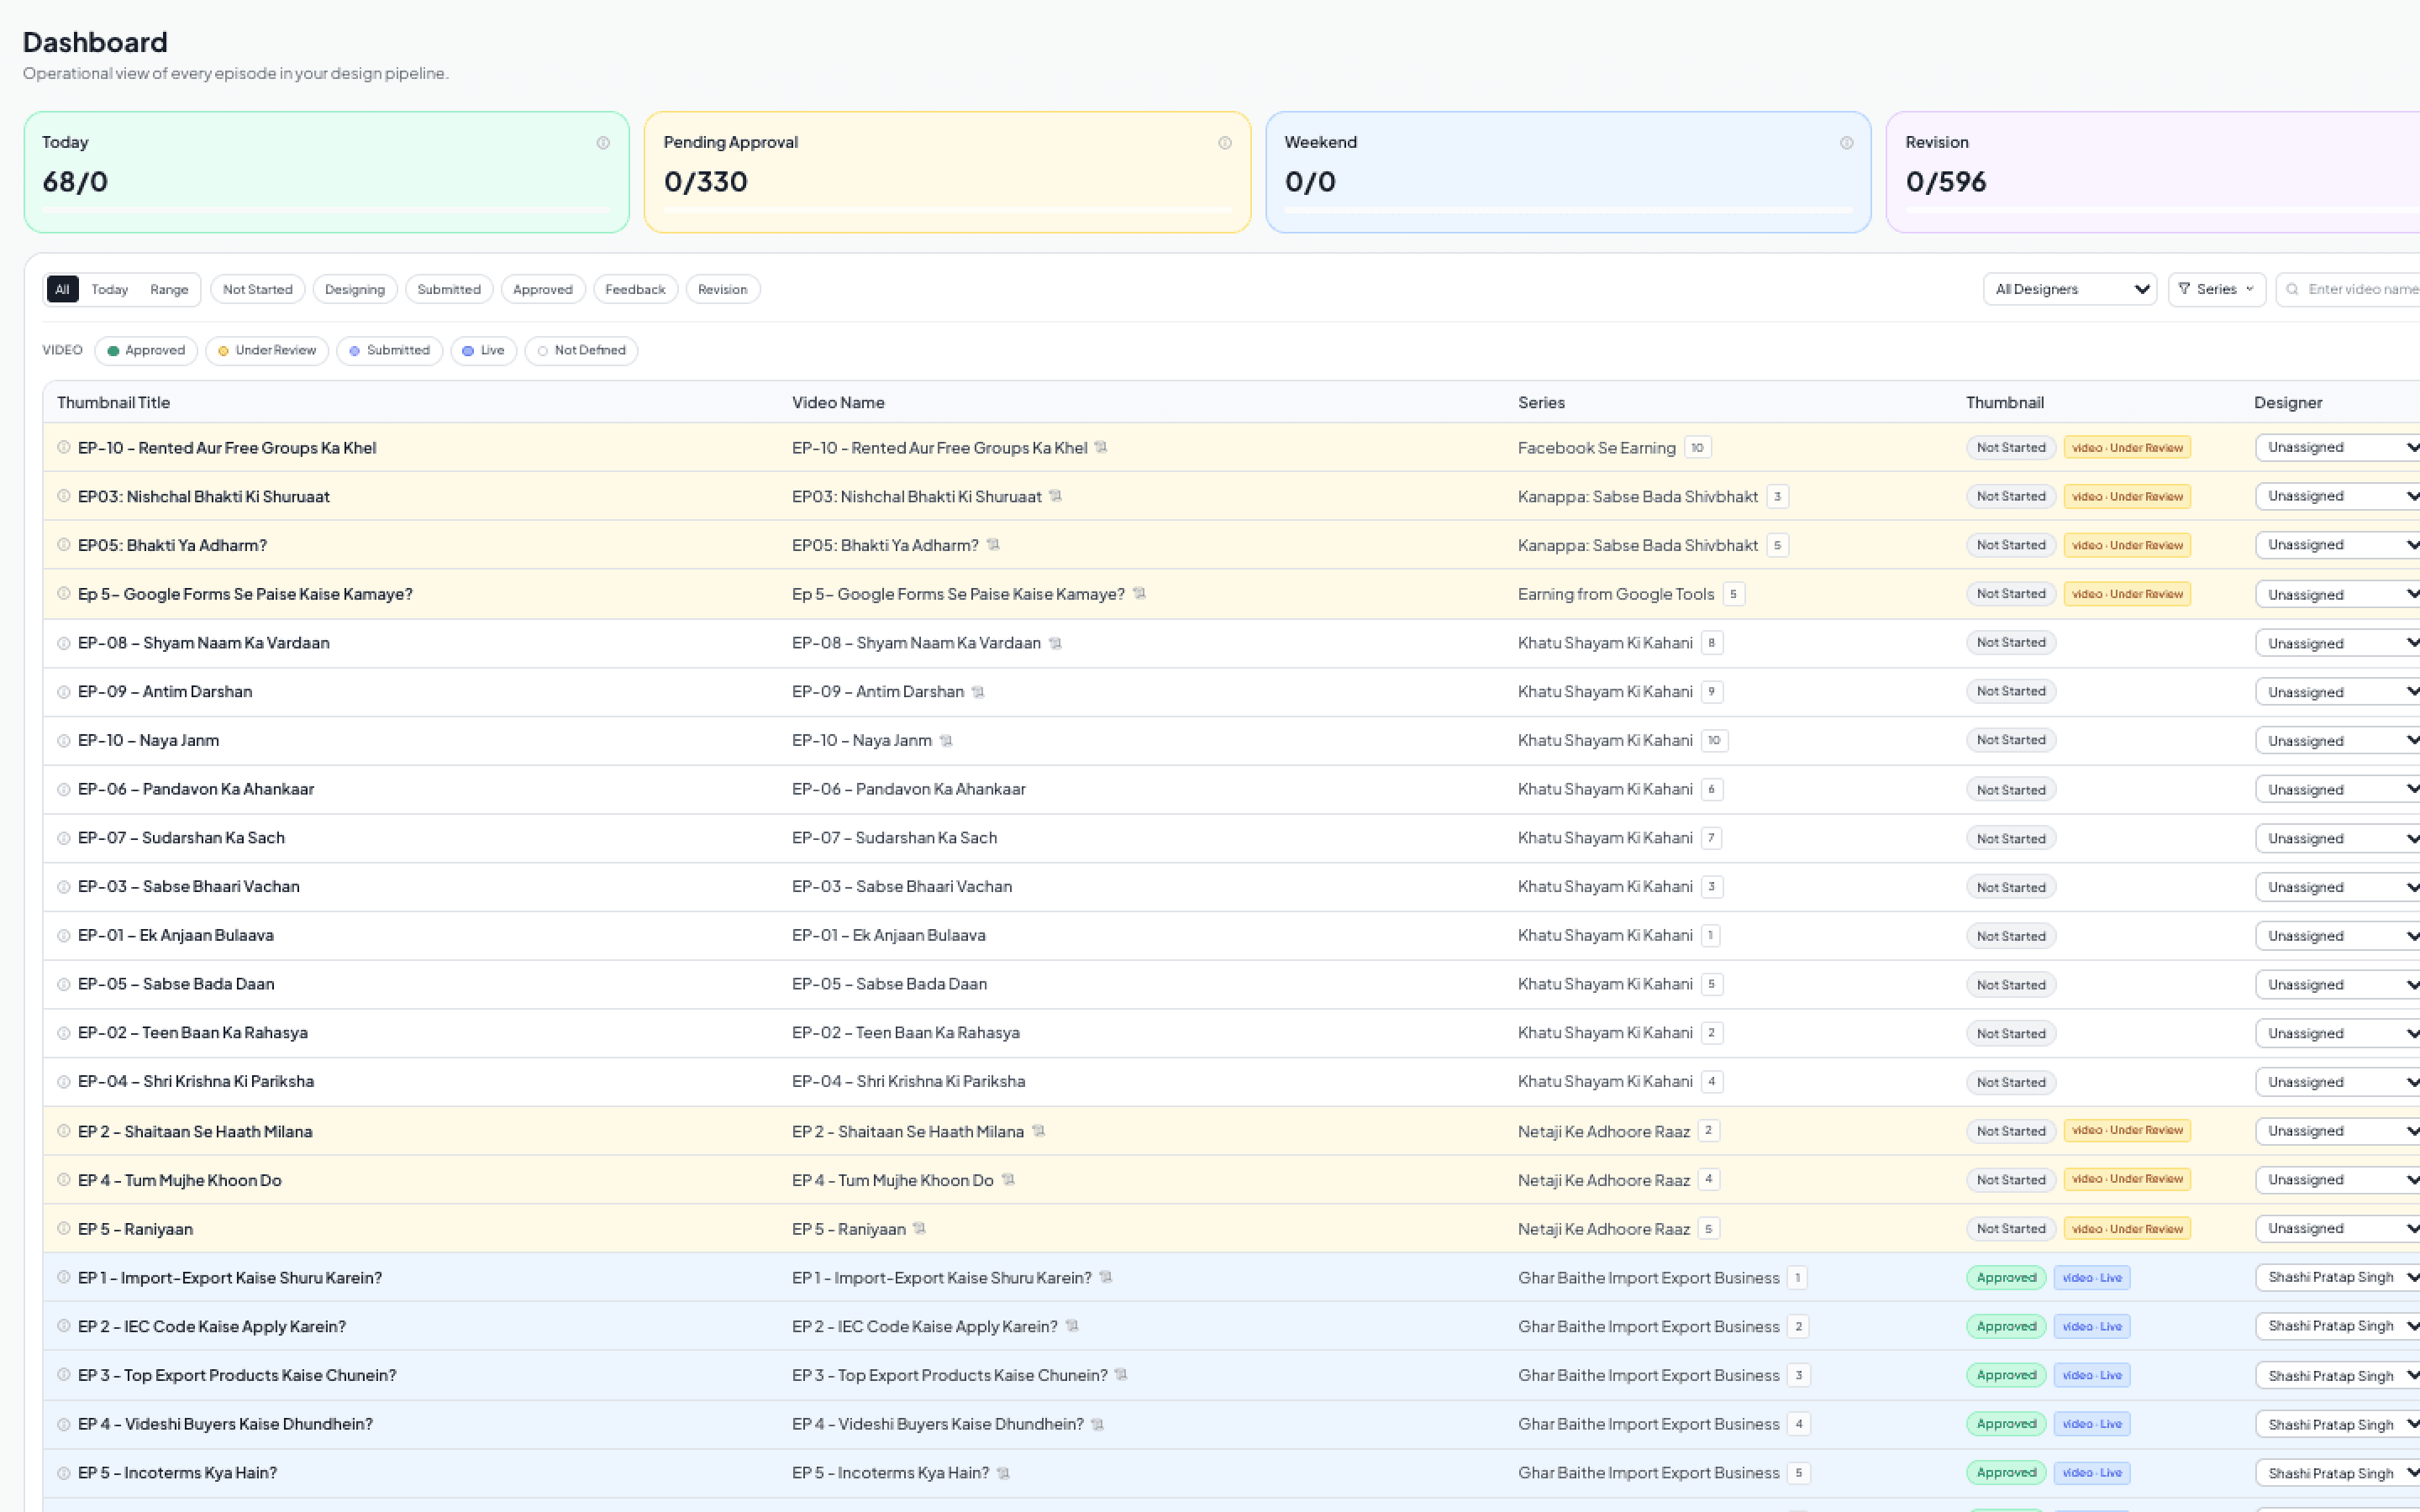The width and height of the screenshot is (2420, 1512).
Task: Open script icon next to EP 4 – Tum Mujhe Khoon Do video name
Action: (1008, 1180)
